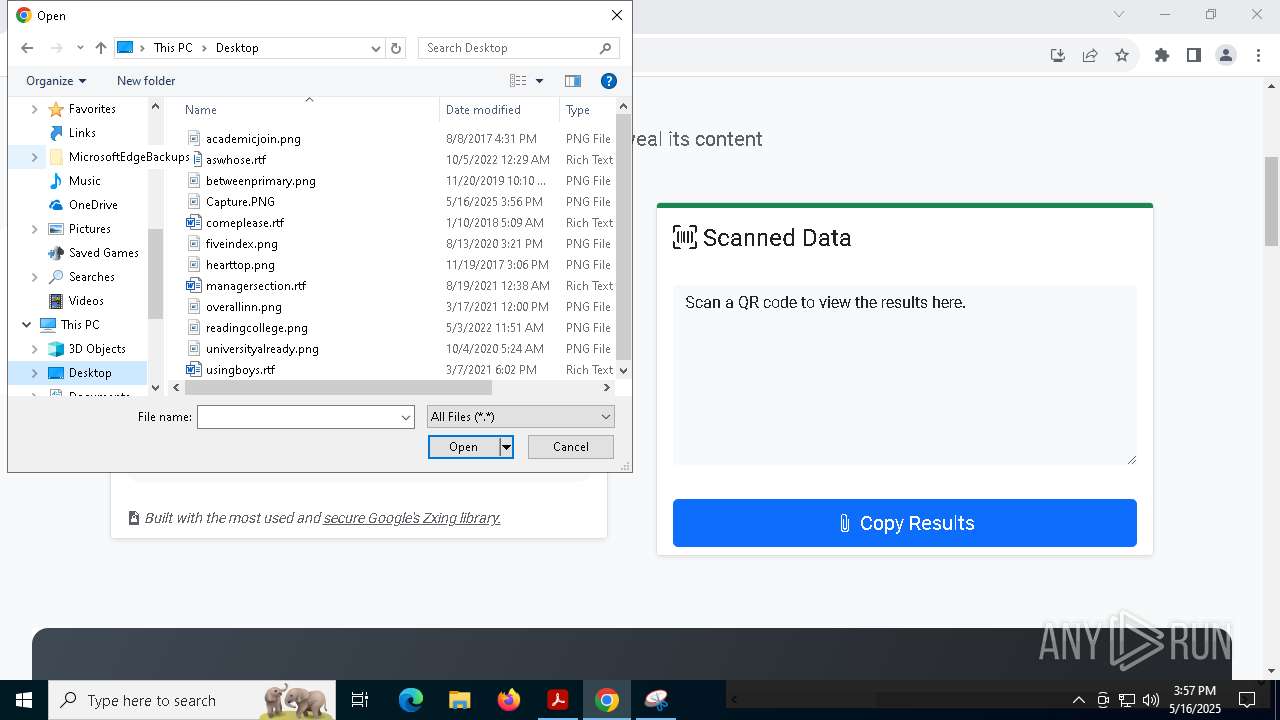Open the file type filter dropdown
Viewport: 1280px width, 720px height.
pos(520,417)
